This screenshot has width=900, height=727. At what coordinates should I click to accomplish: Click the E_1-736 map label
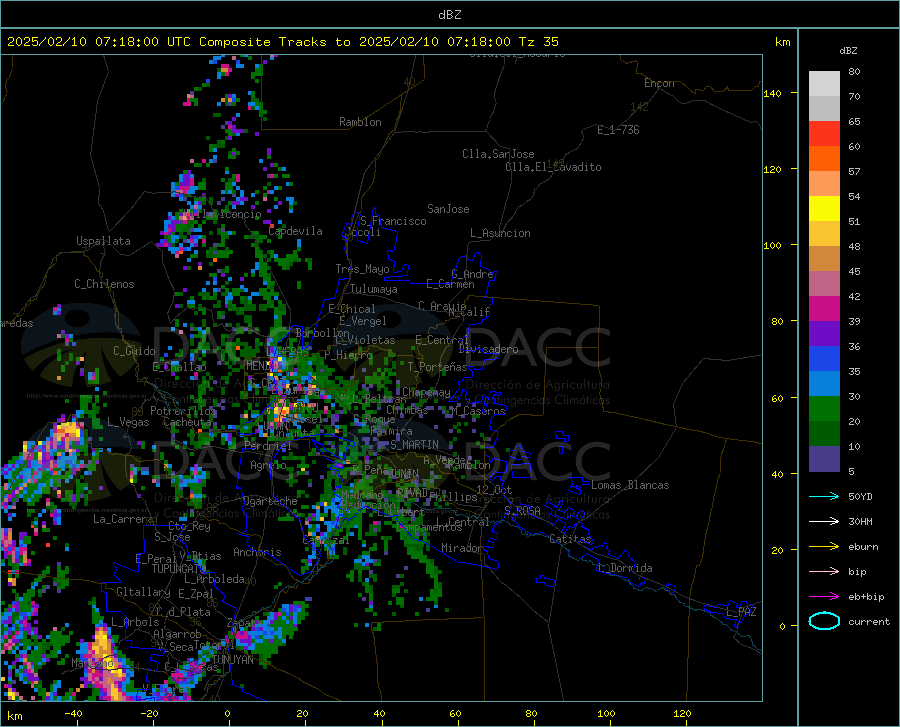tap(618, 130)
